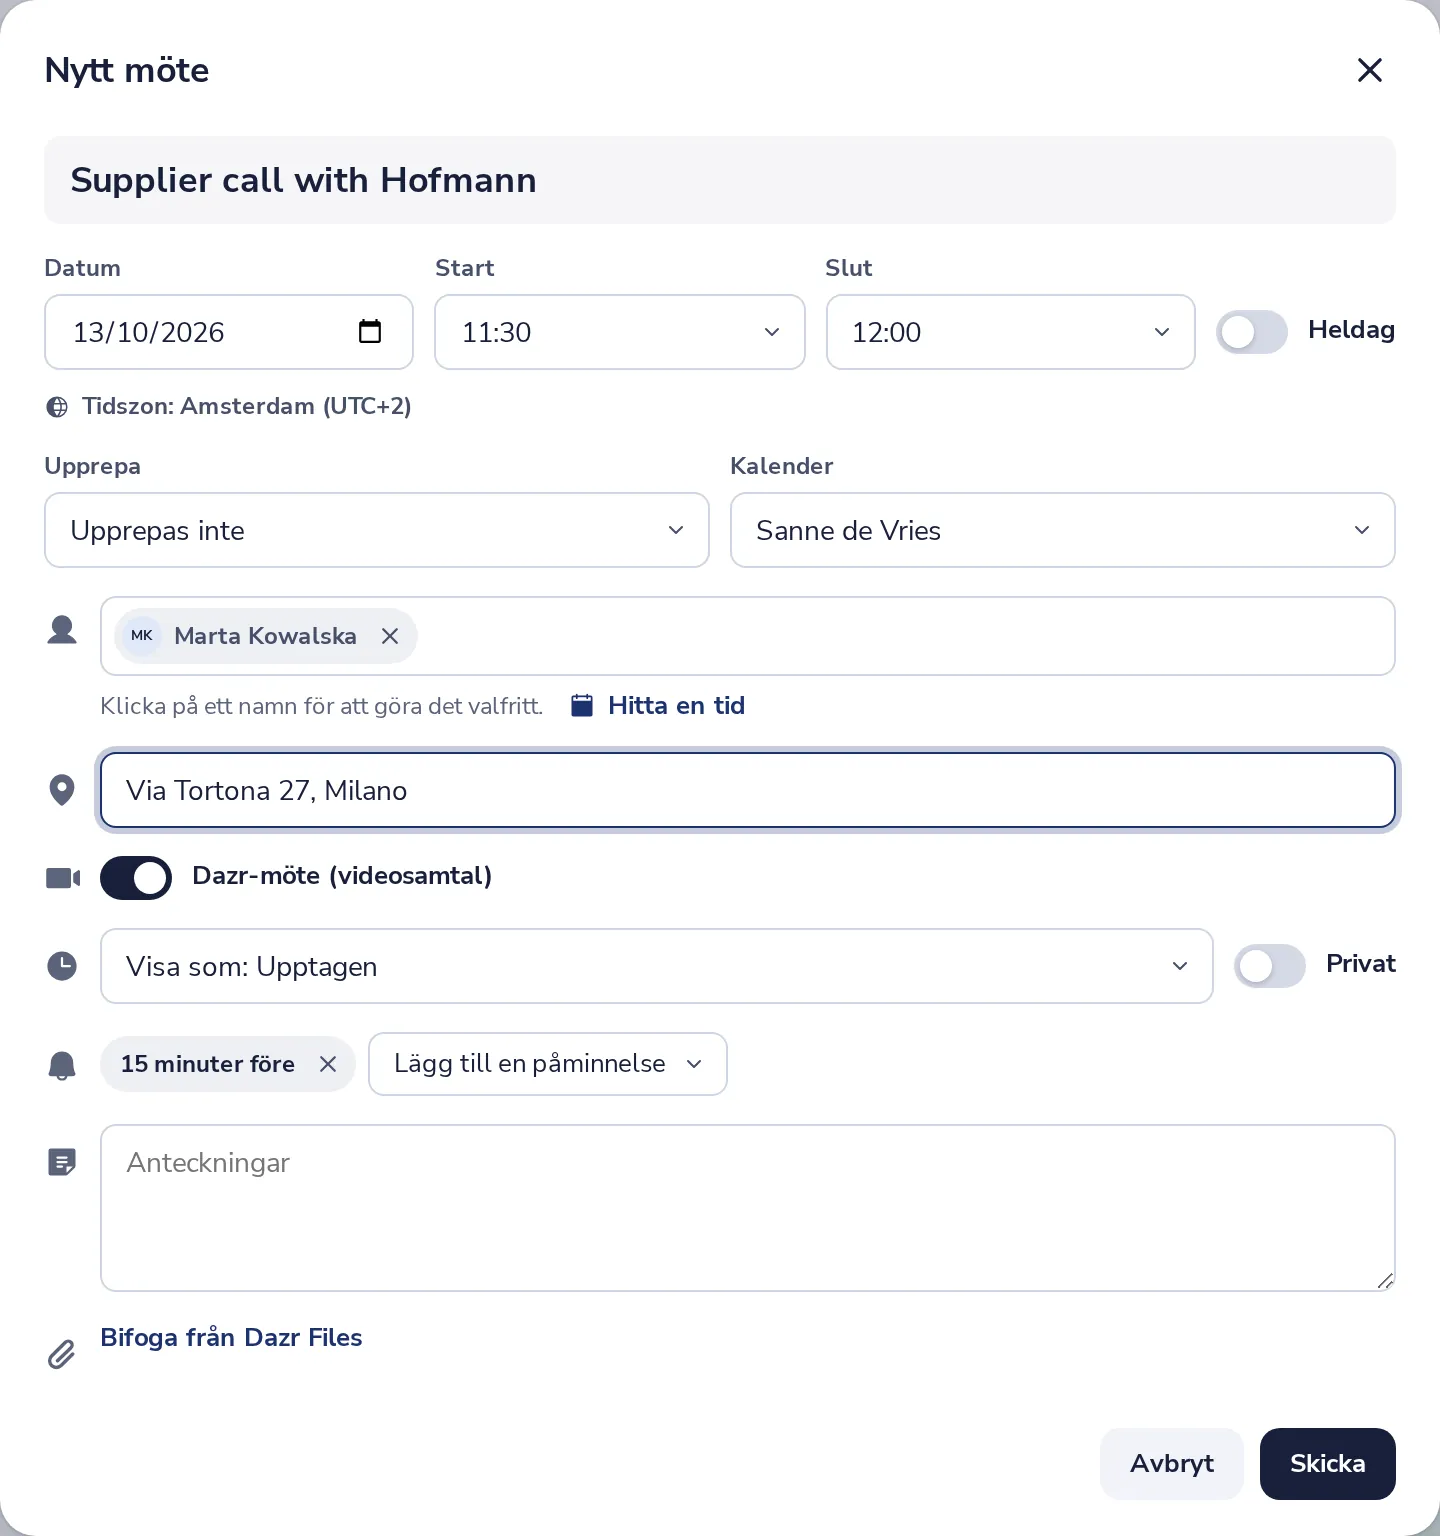Remove Marta Kowalska from attendees

pos(390,636)
